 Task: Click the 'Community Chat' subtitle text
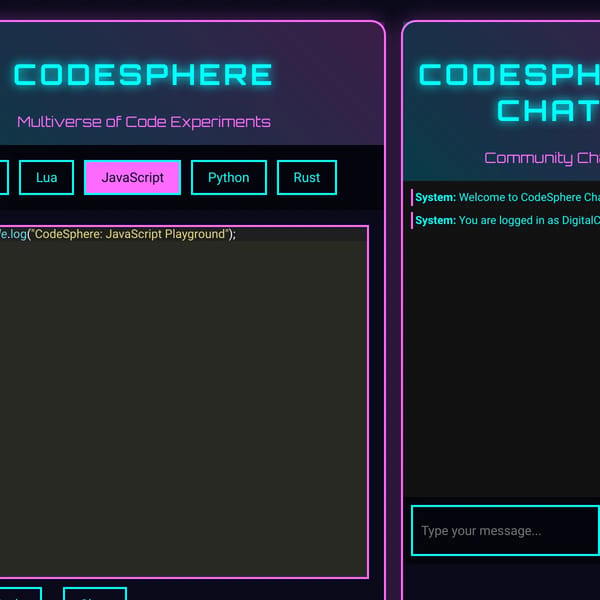pos(542,158)
